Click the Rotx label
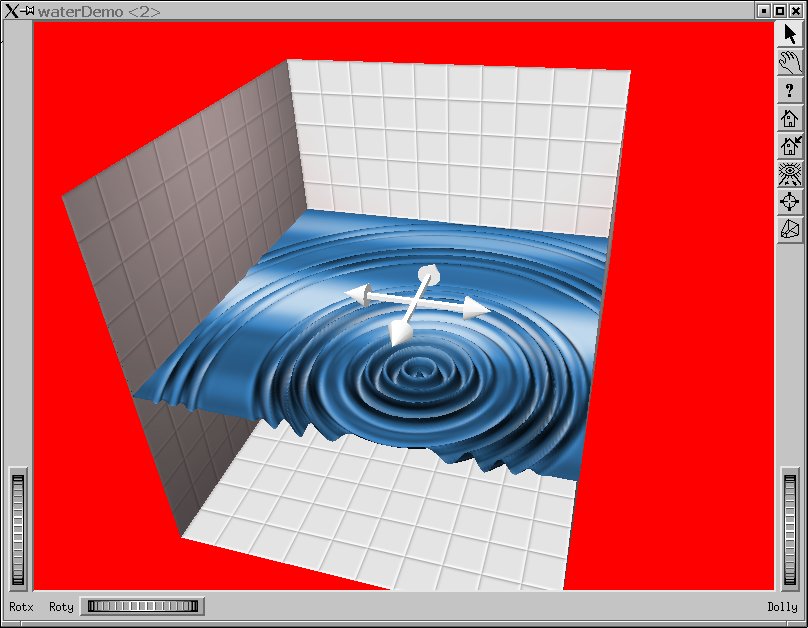Screen dimensions: 808x628 pos(21,607)
